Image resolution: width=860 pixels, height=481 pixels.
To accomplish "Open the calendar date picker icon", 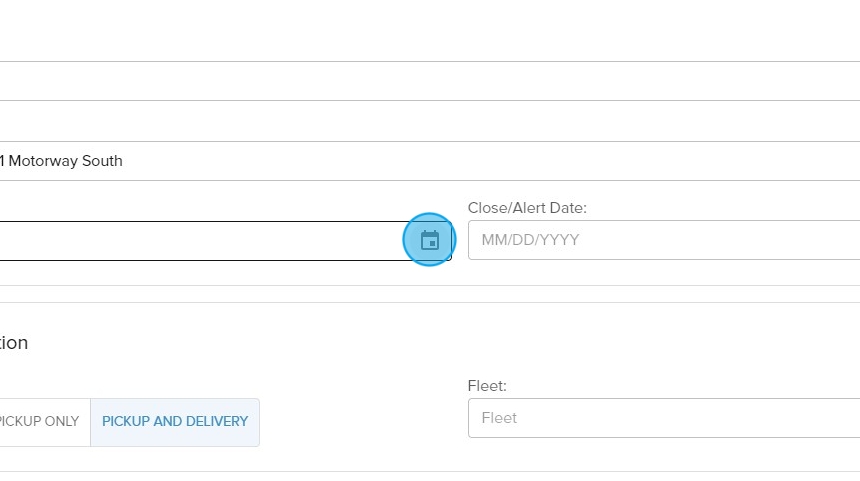I will pyautogui.click(x=430, y=240).
